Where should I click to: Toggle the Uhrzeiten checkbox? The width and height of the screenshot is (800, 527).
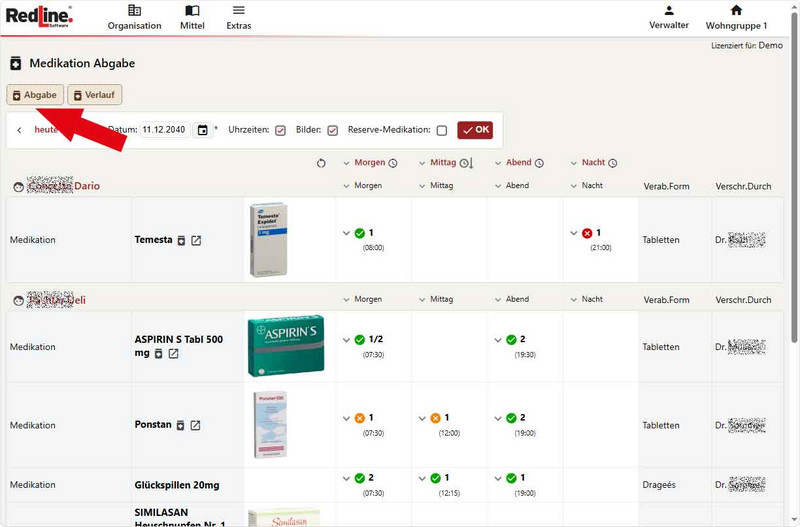coord(280,130)
